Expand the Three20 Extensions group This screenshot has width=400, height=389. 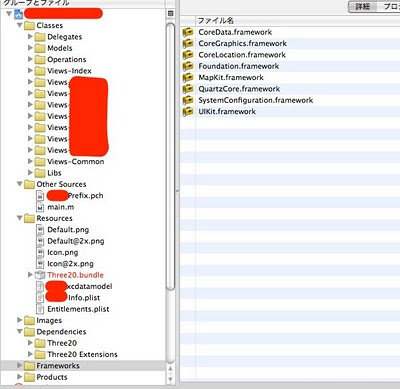point(30,354)
